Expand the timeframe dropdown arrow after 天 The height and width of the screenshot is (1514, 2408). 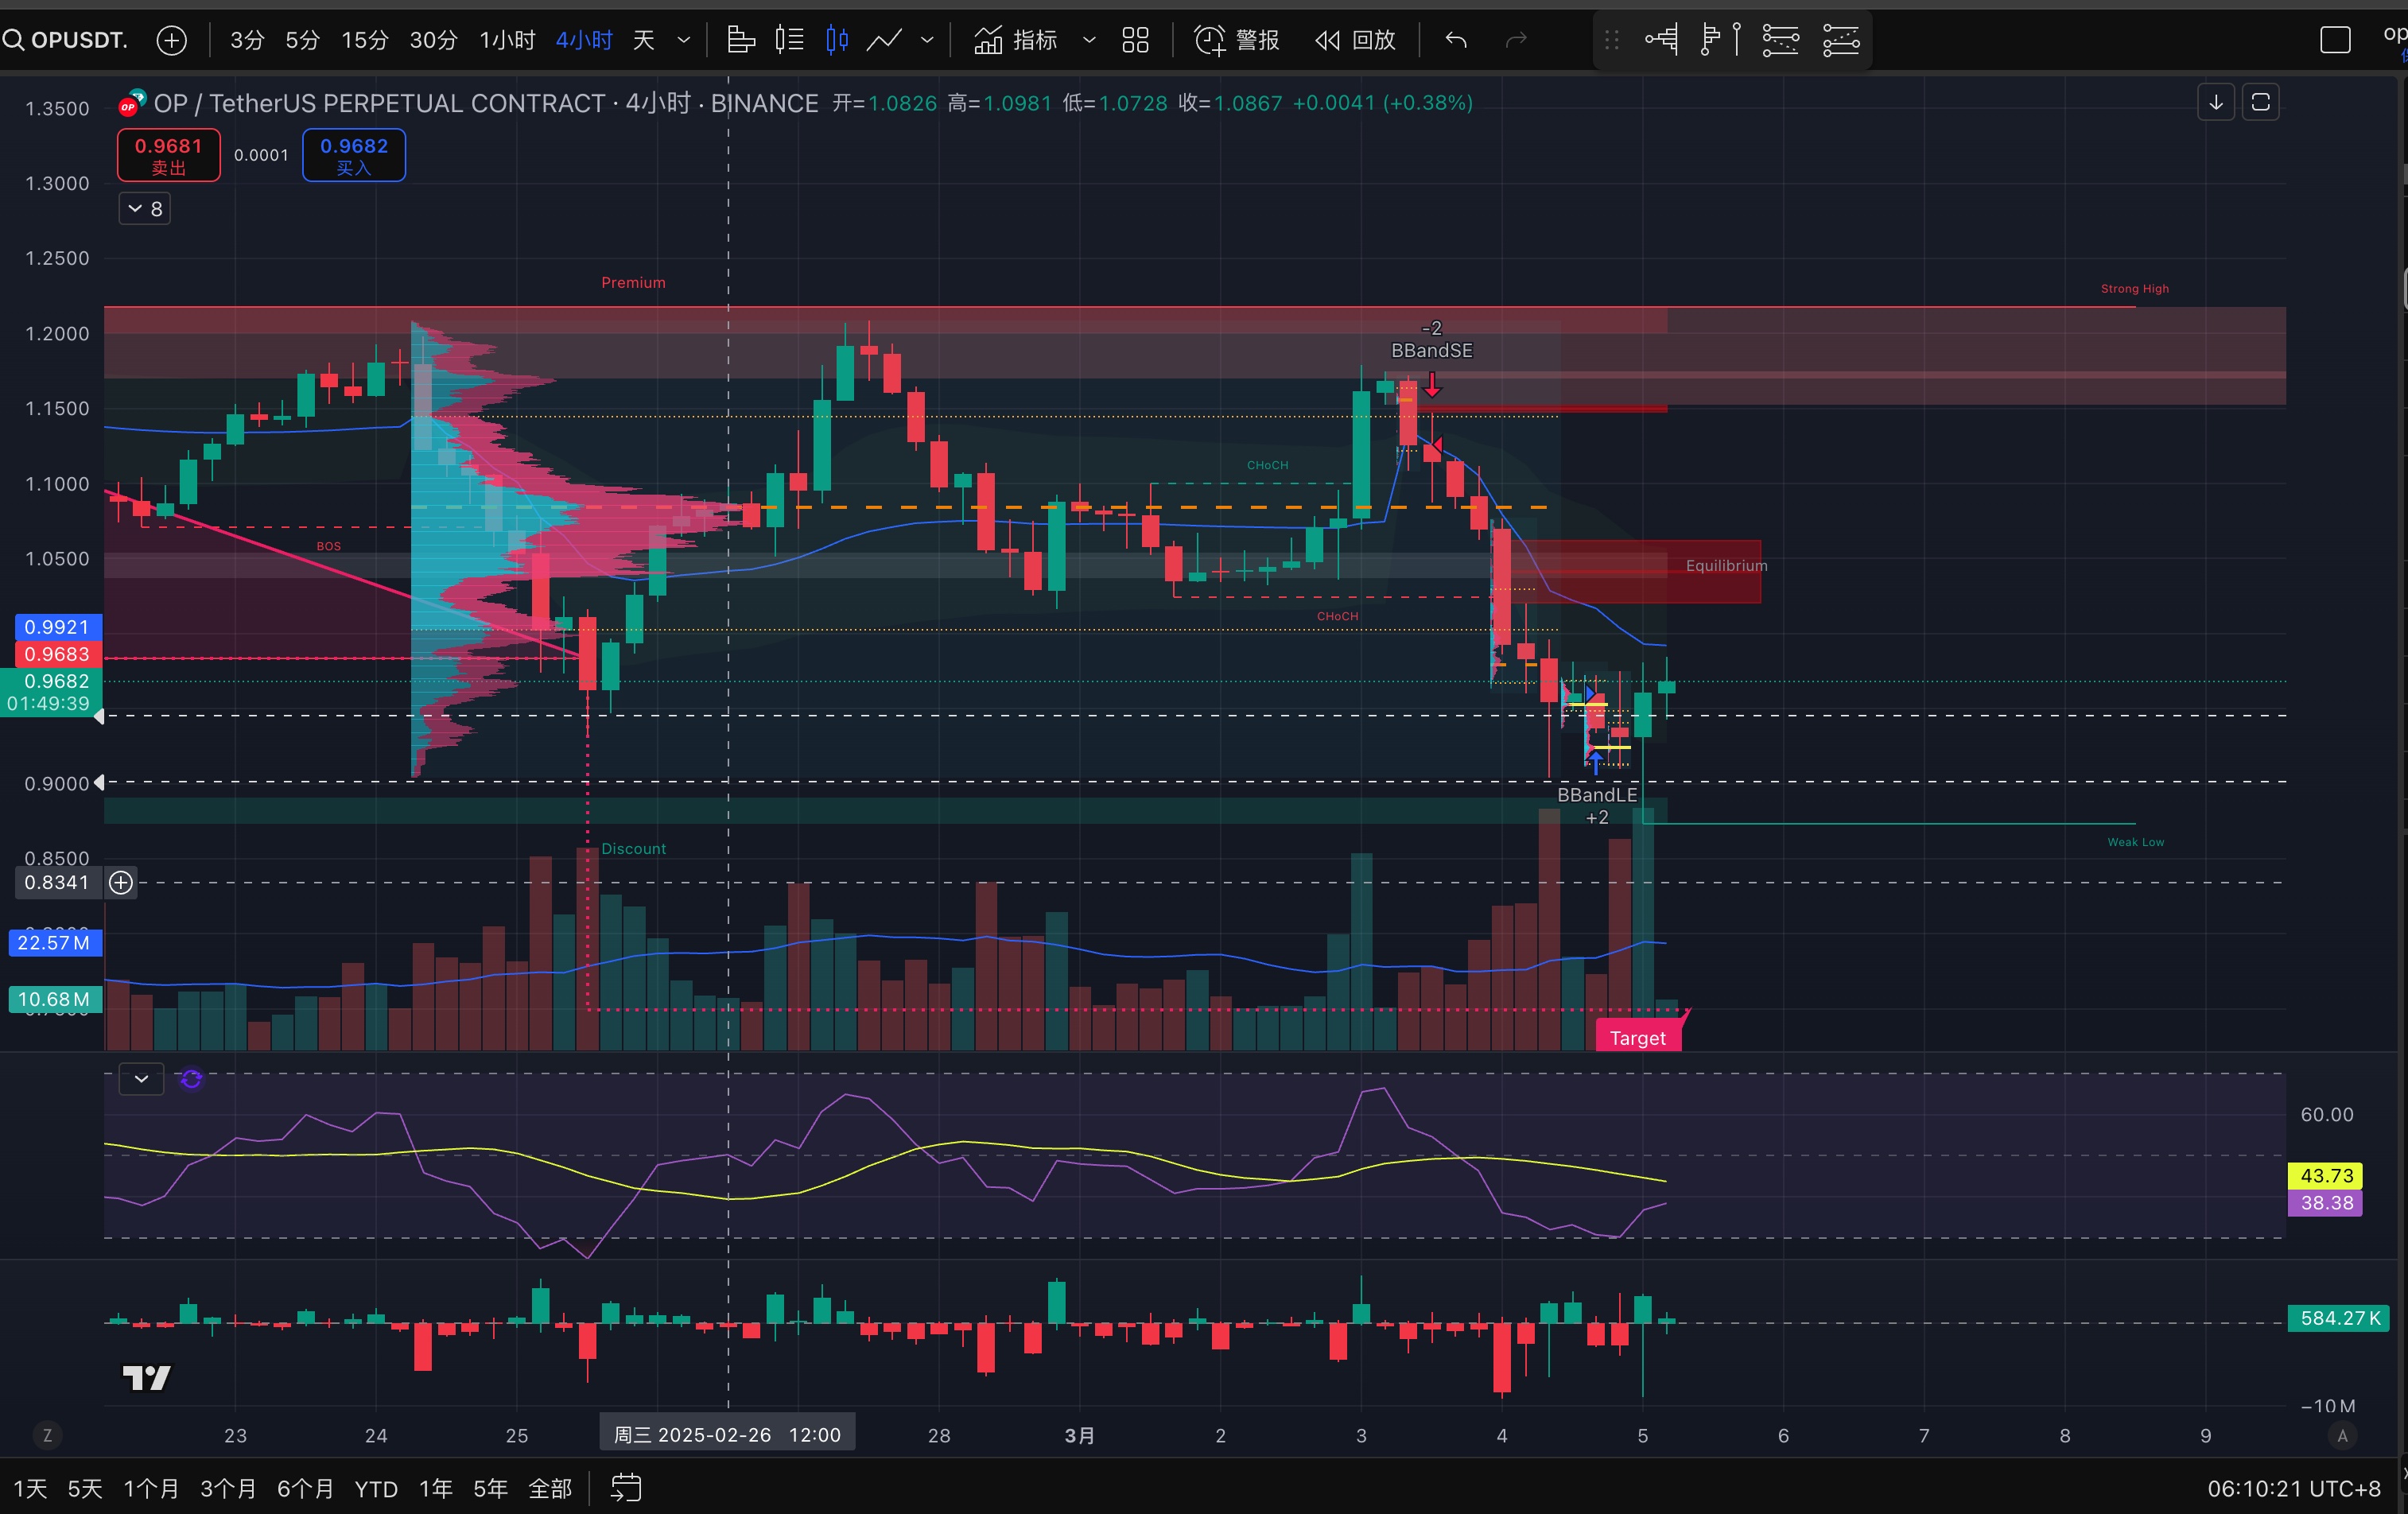point(684,40)
